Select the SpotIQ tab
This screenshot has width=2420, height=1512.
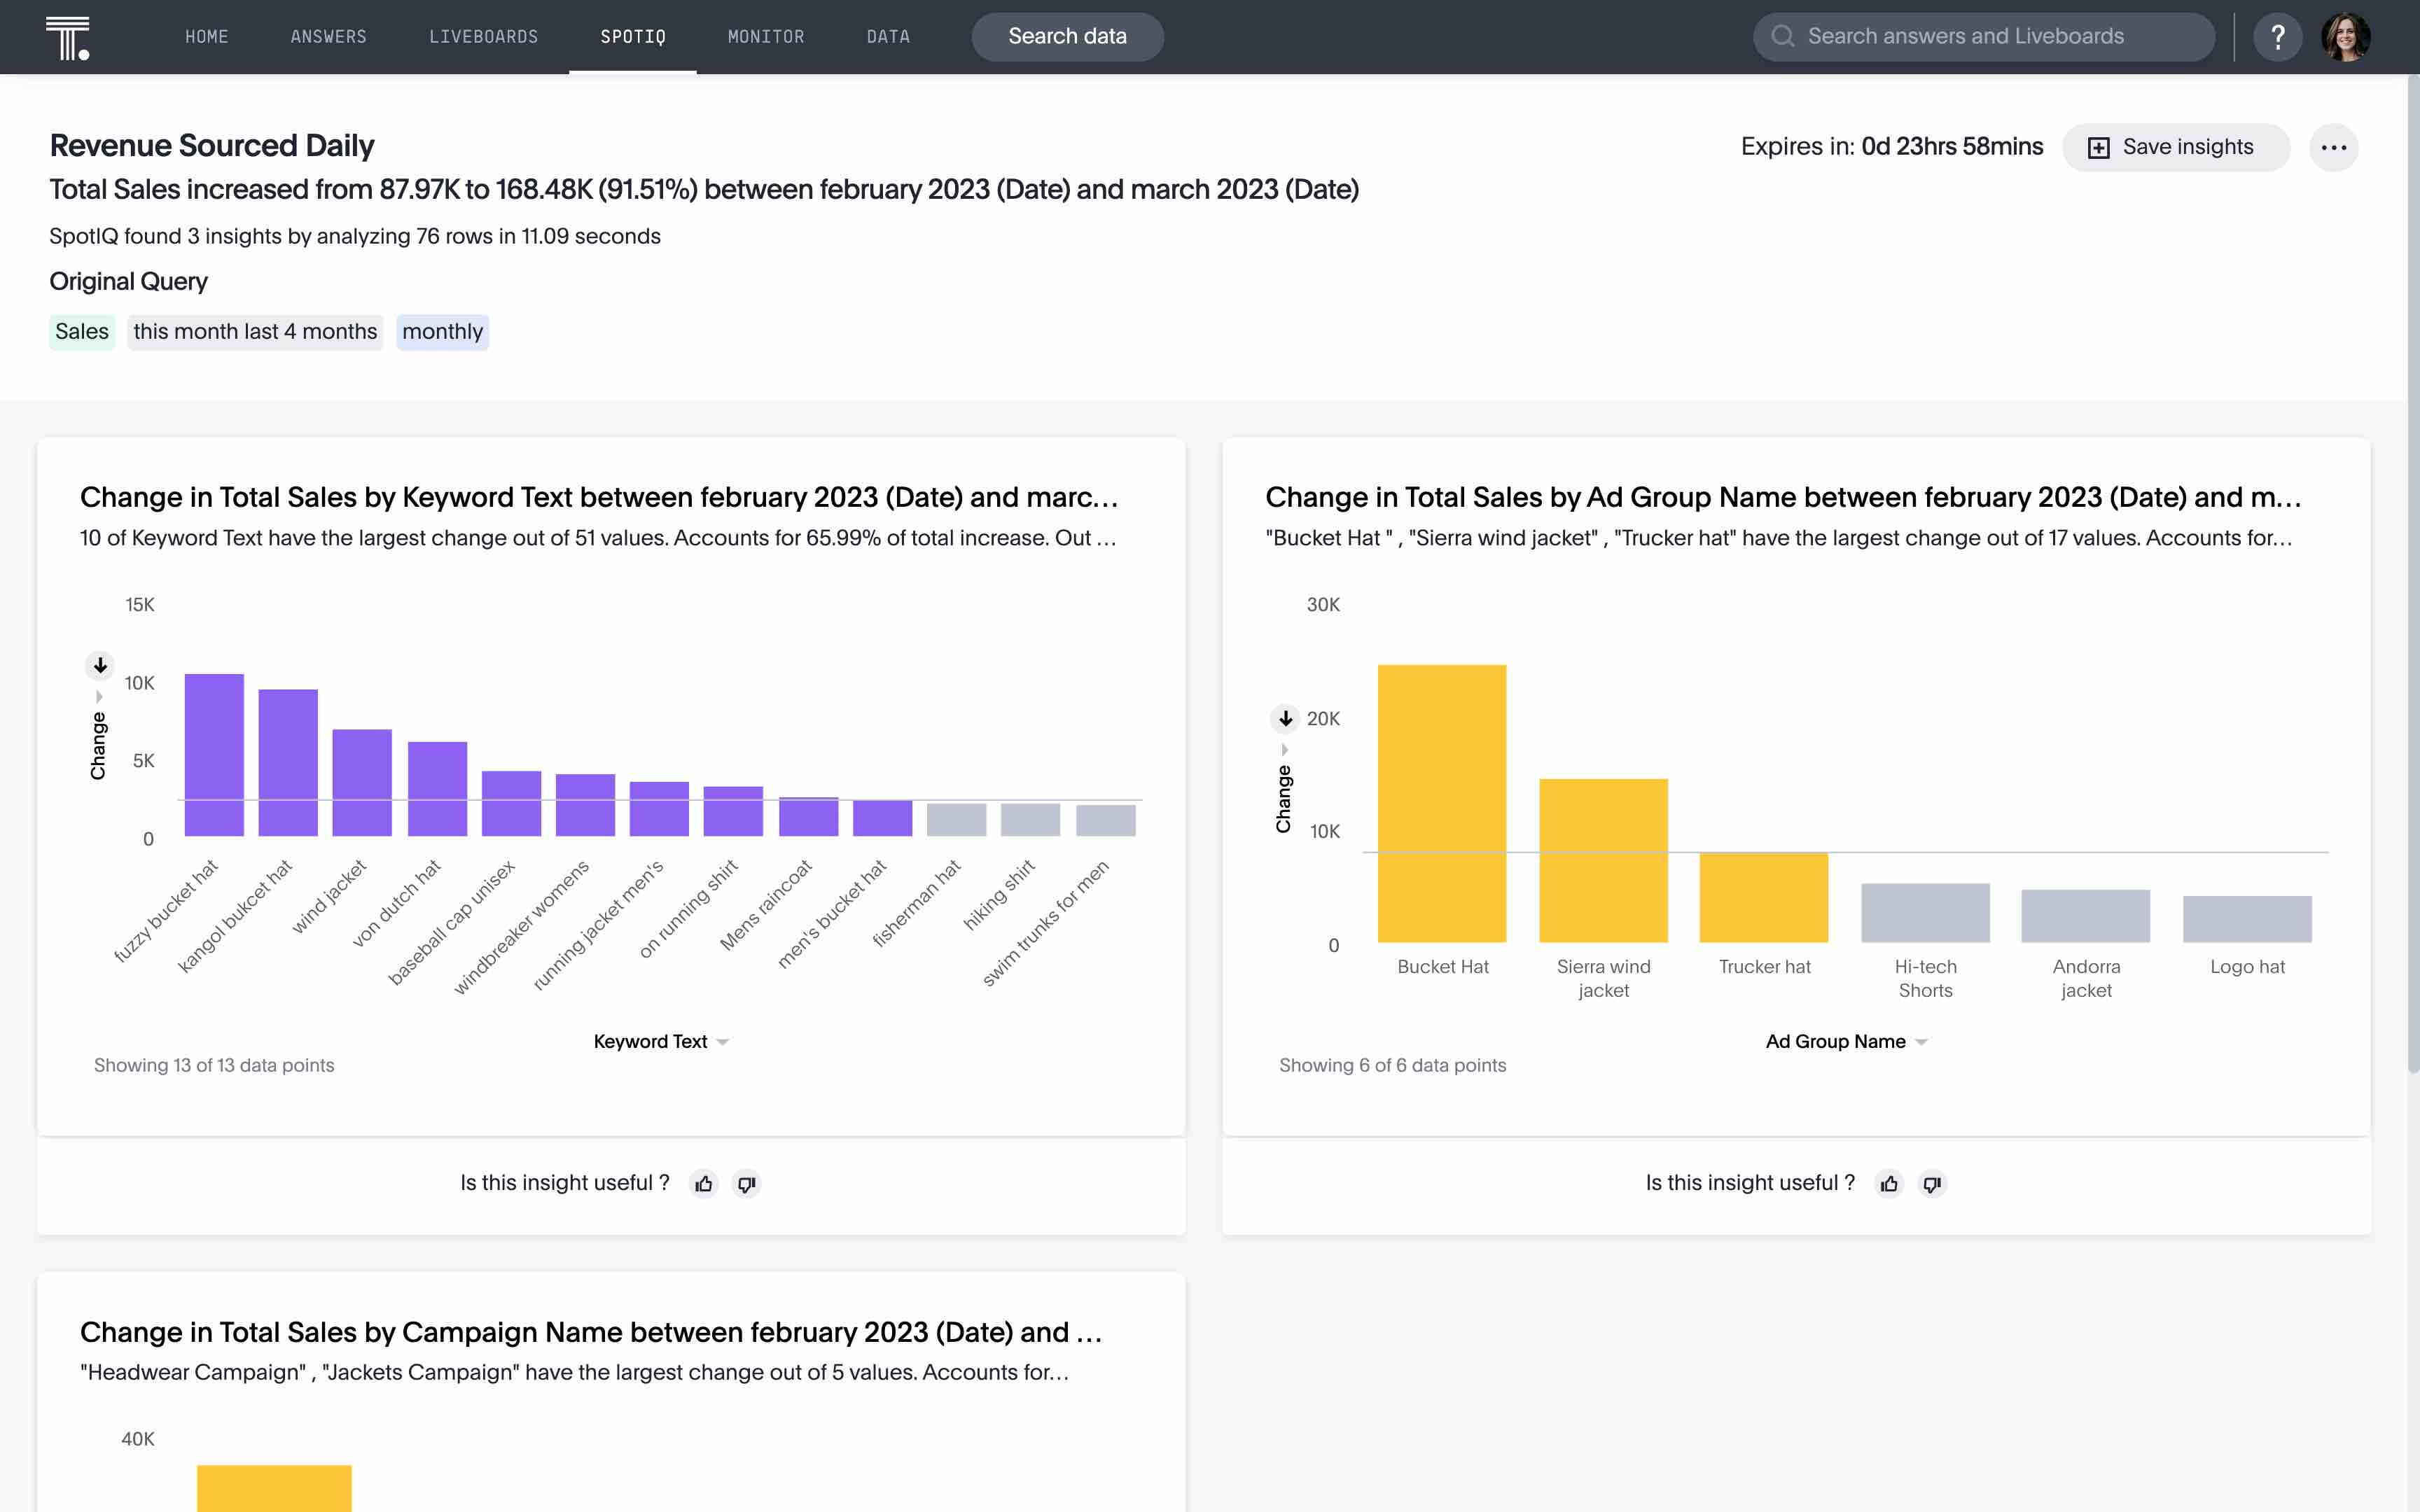(x=633, y=37)
